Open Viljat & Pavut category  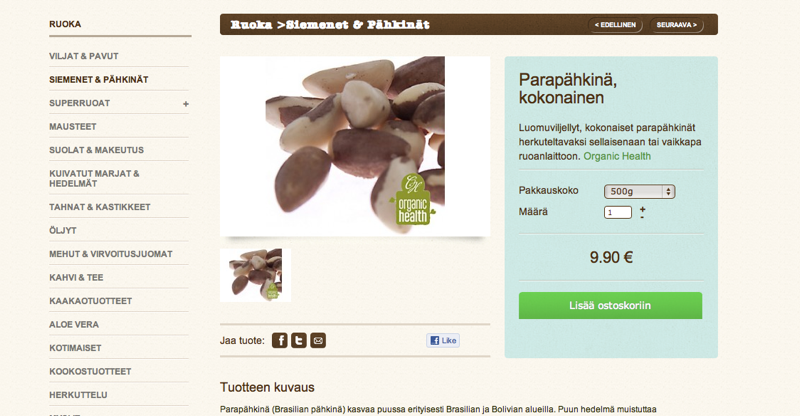84,56
